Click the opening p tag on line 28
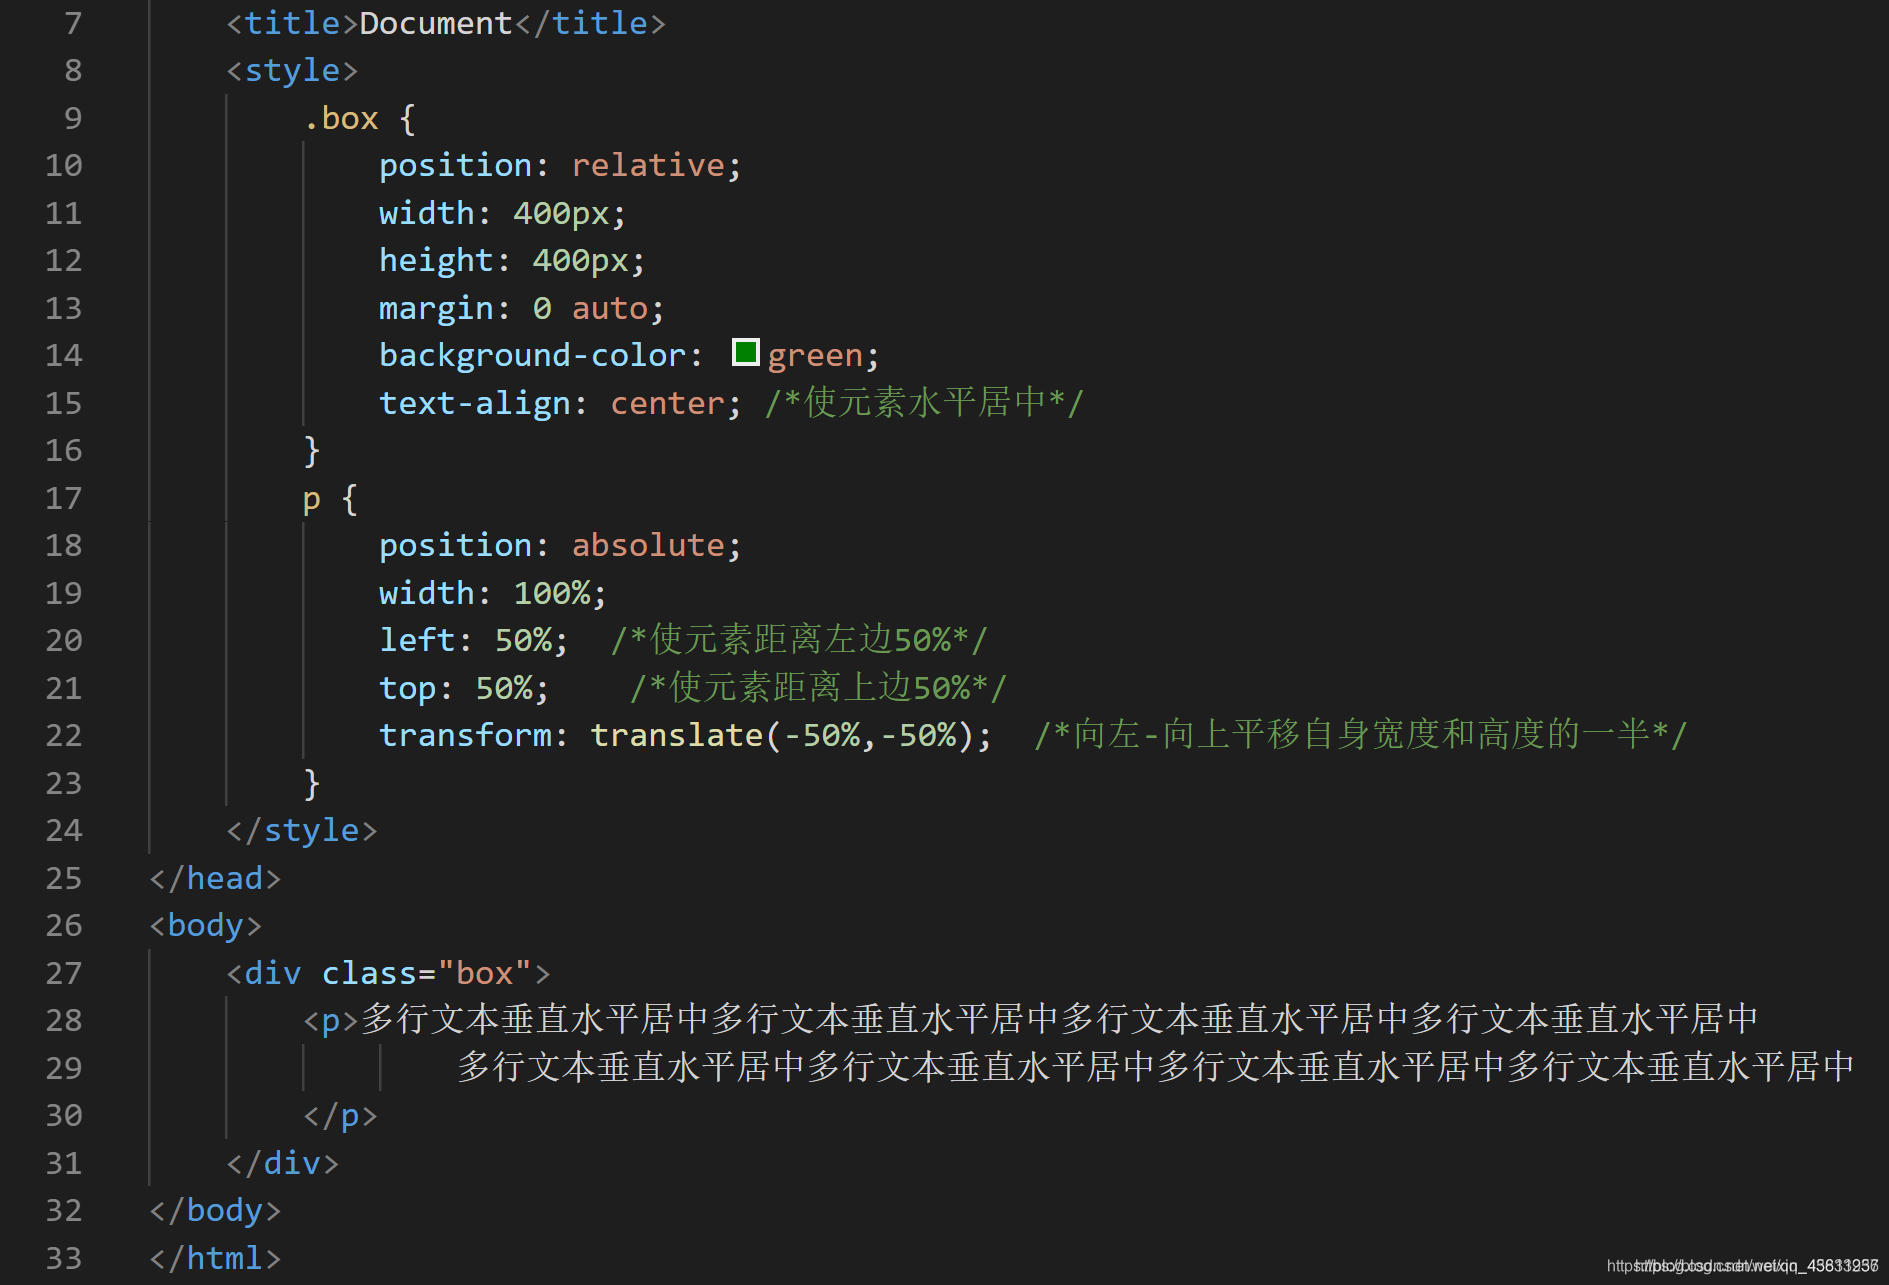This screenshot has height=1285, width=1889. [x=331, y=1020]
